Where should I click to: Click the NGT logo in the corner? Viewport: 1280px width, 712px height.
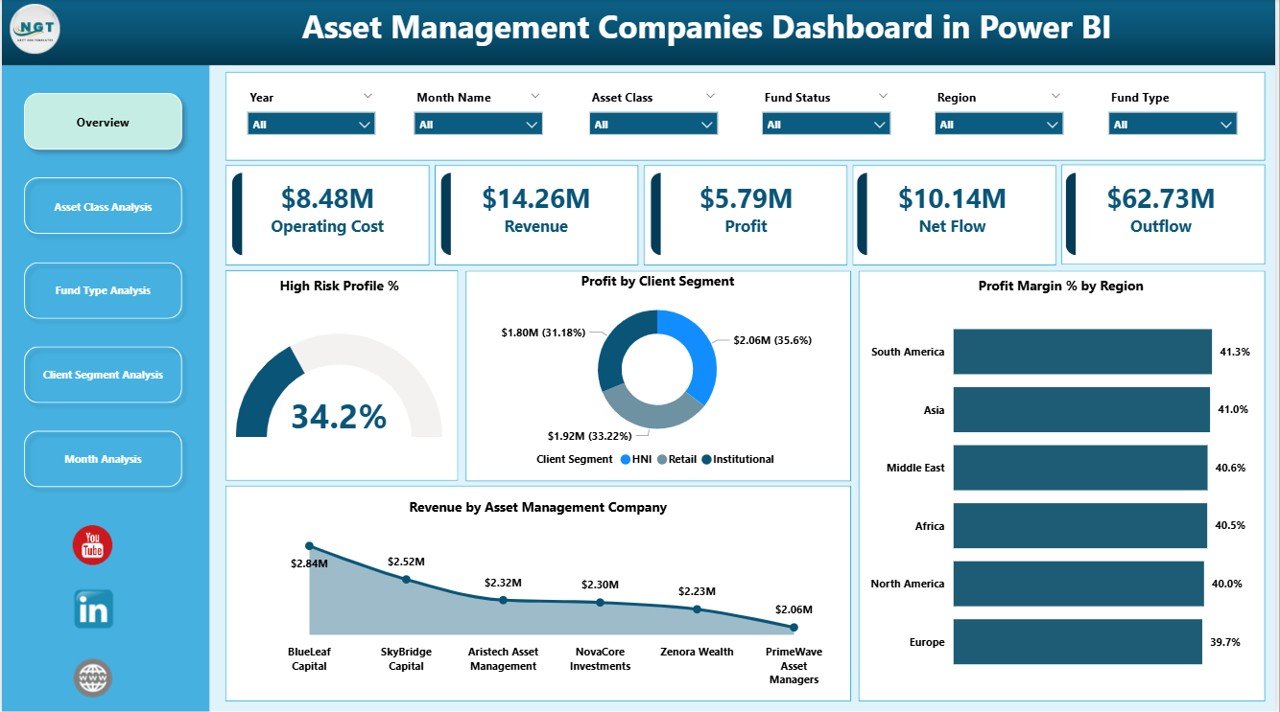pyautogui.click(x=33, y=30)
